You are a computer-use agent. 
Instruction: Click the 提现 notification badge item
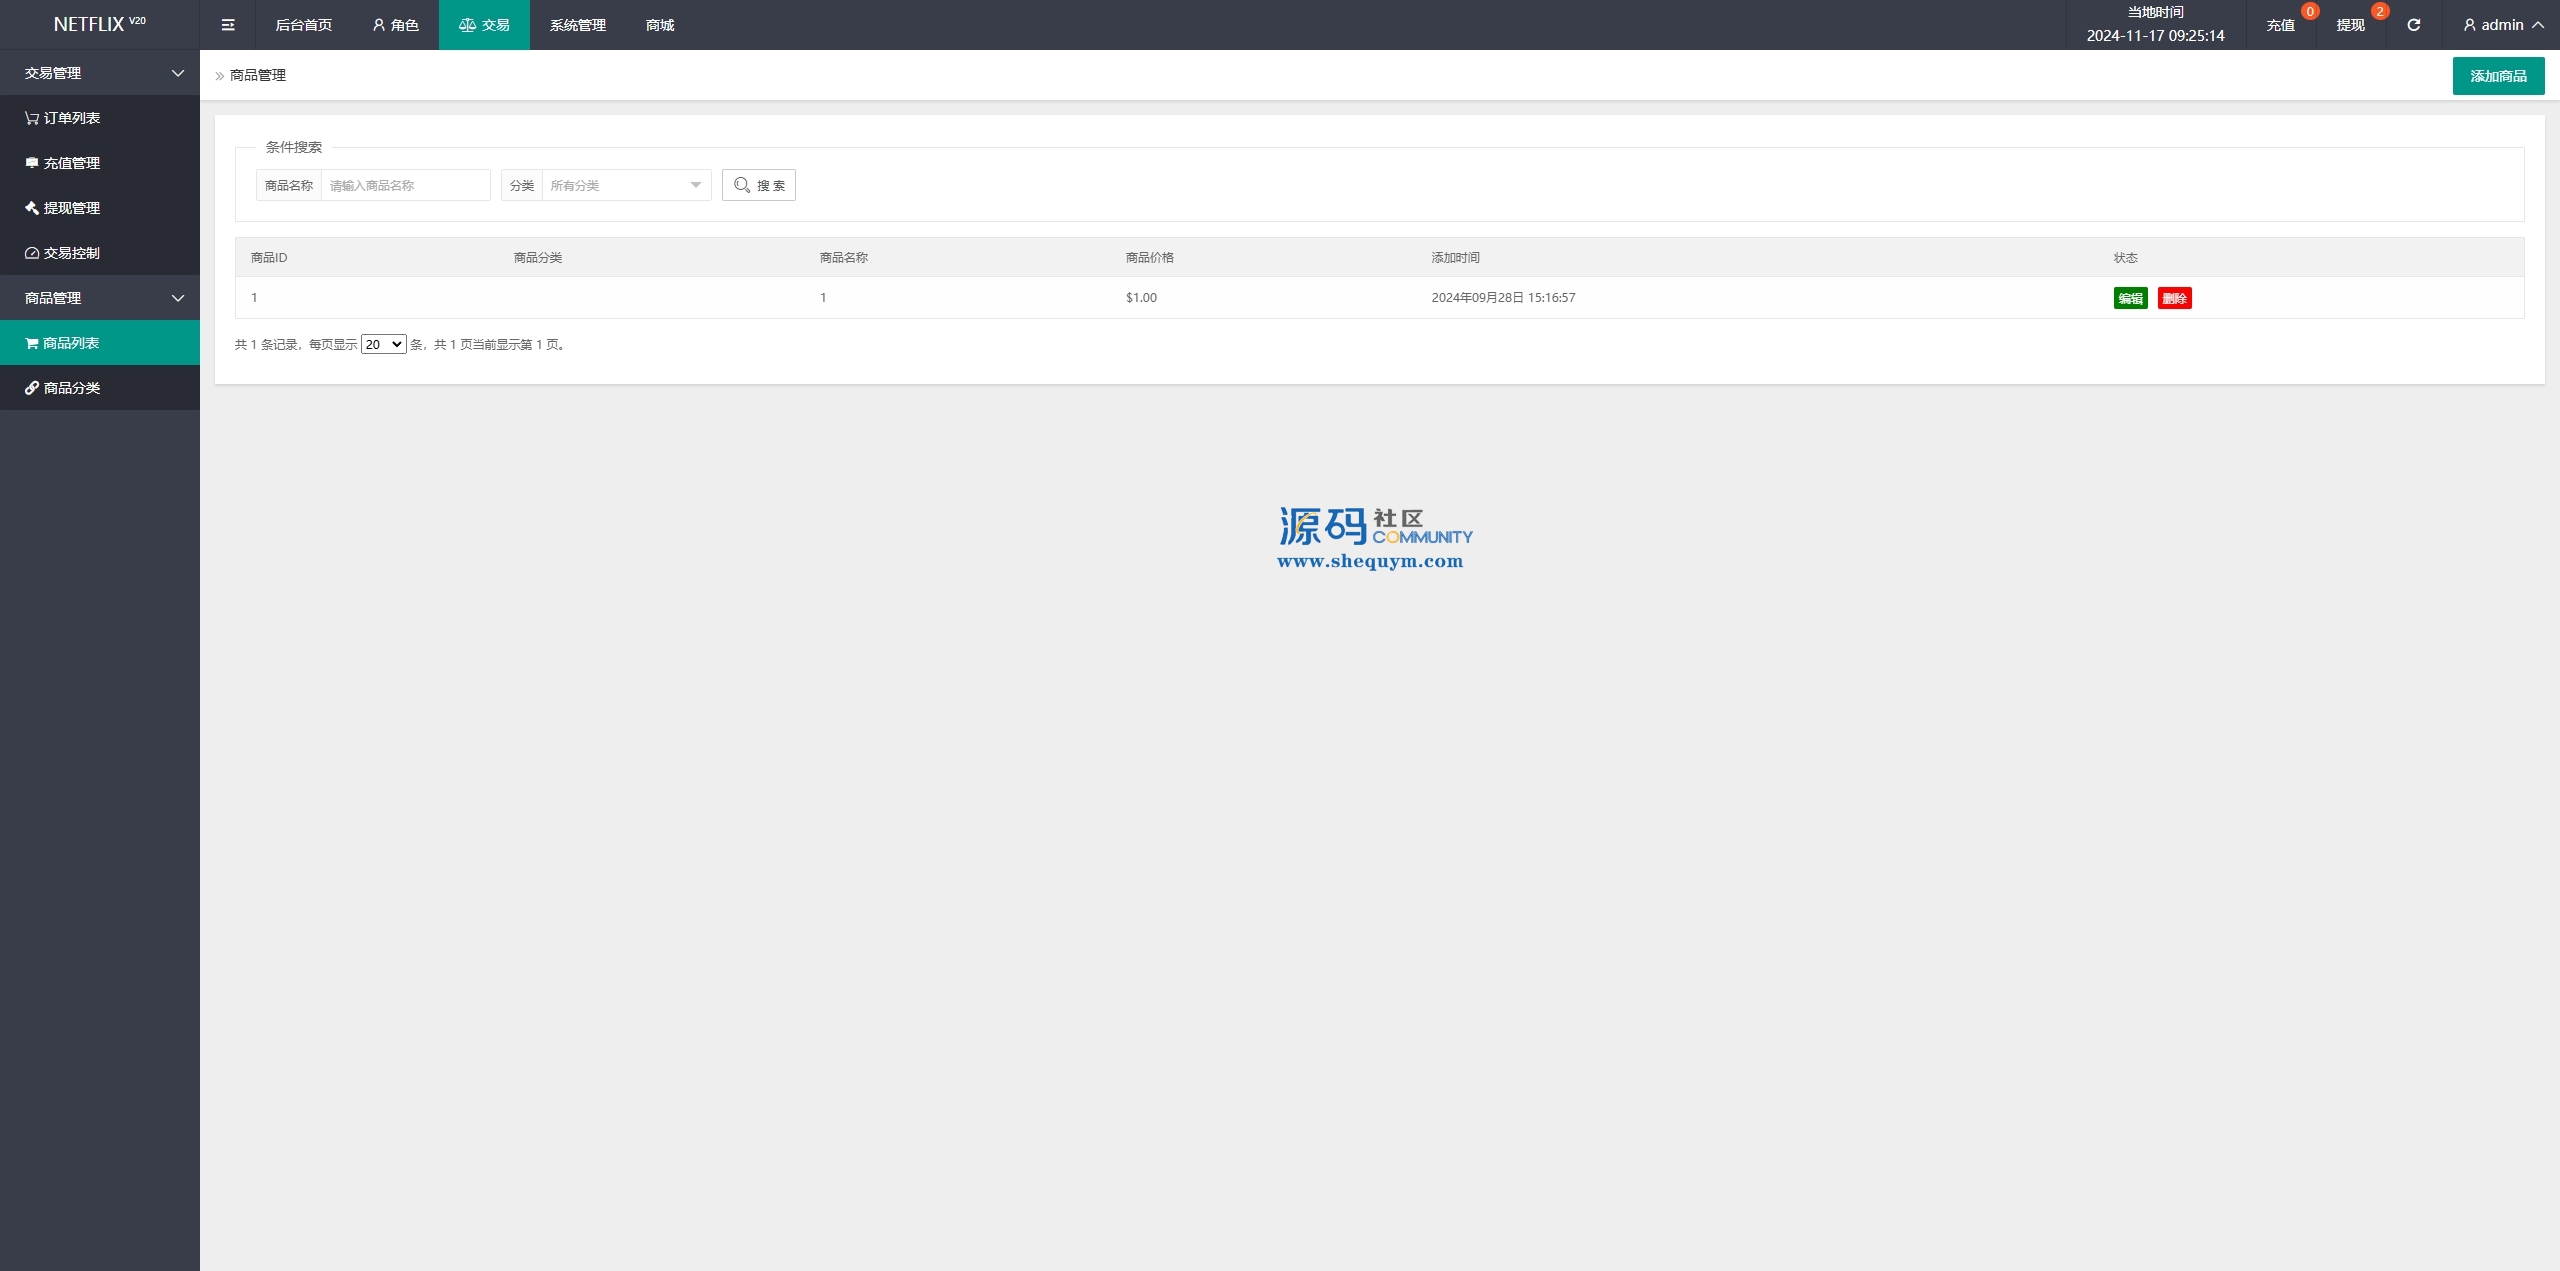(x=2350, y=25)
